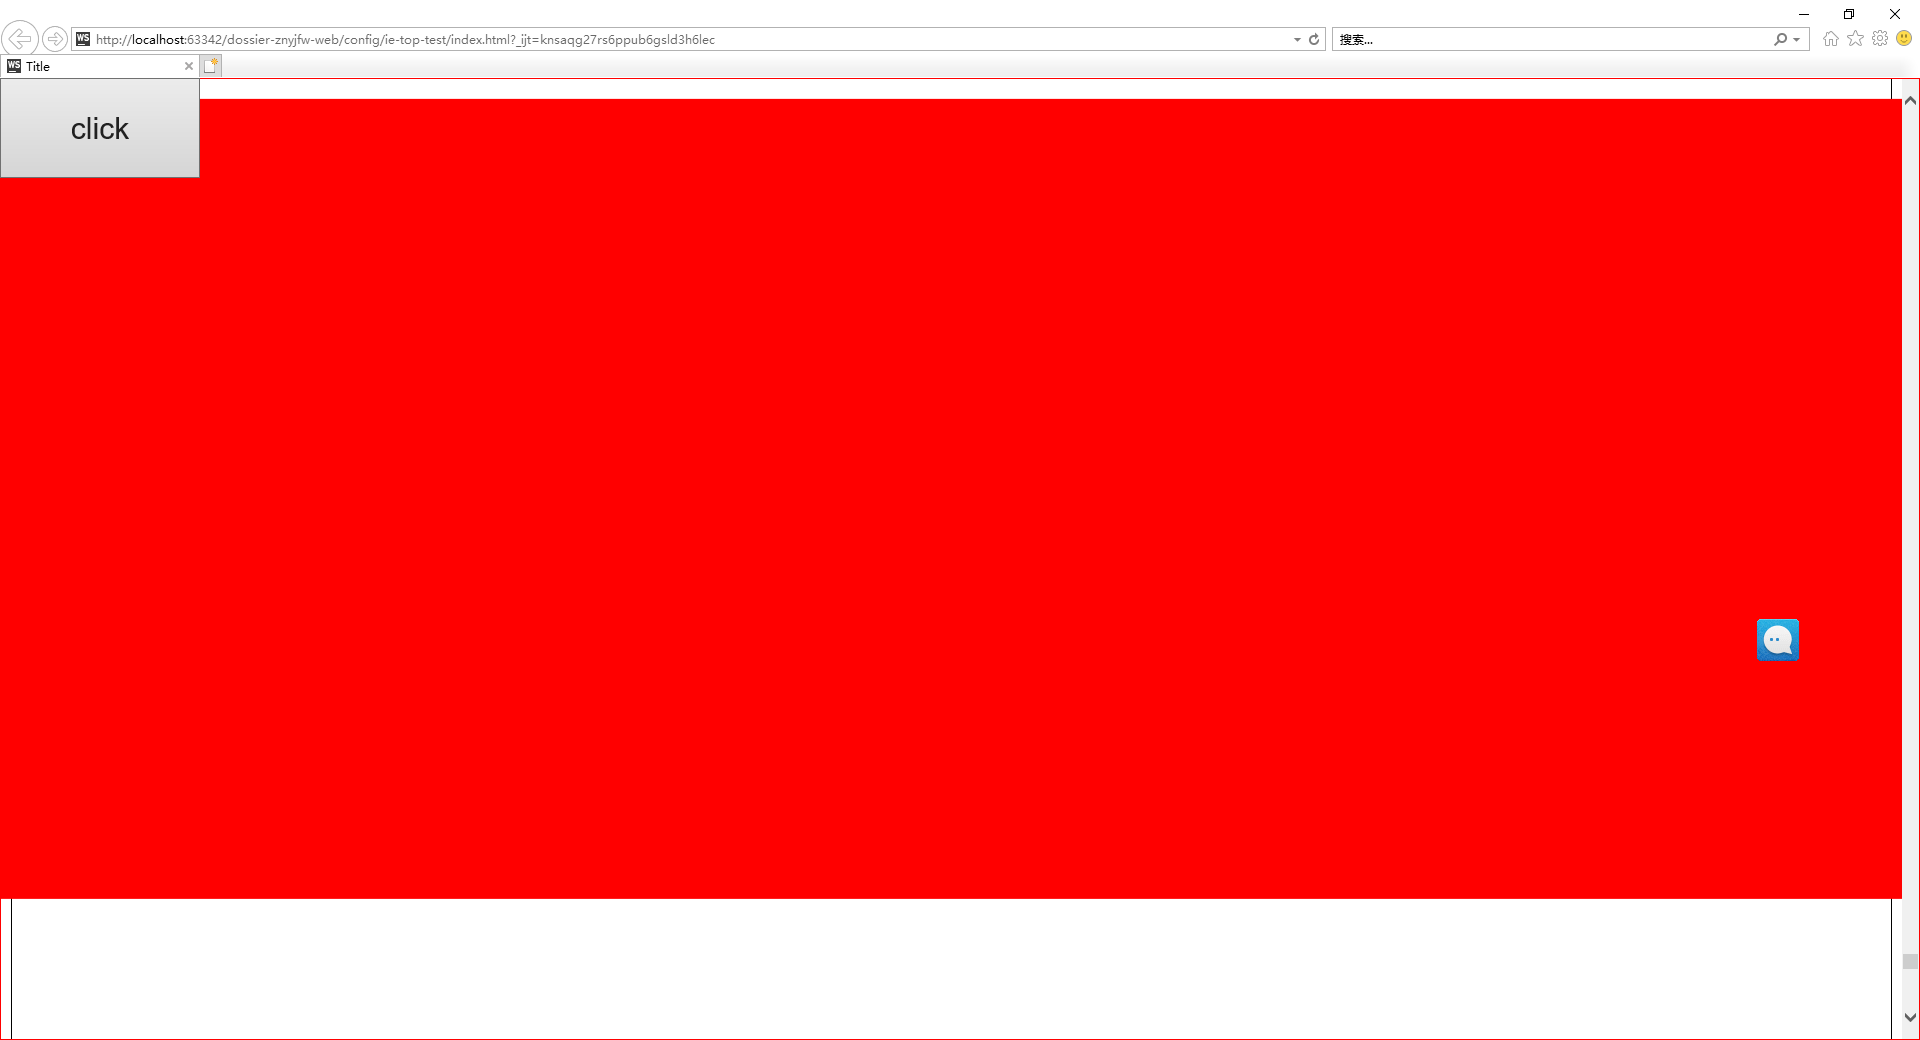This screenshot has width=1920, height=1040.
Task: Expand the address bar autocomplete dropdown arrow
Action: click(1297, 40)
